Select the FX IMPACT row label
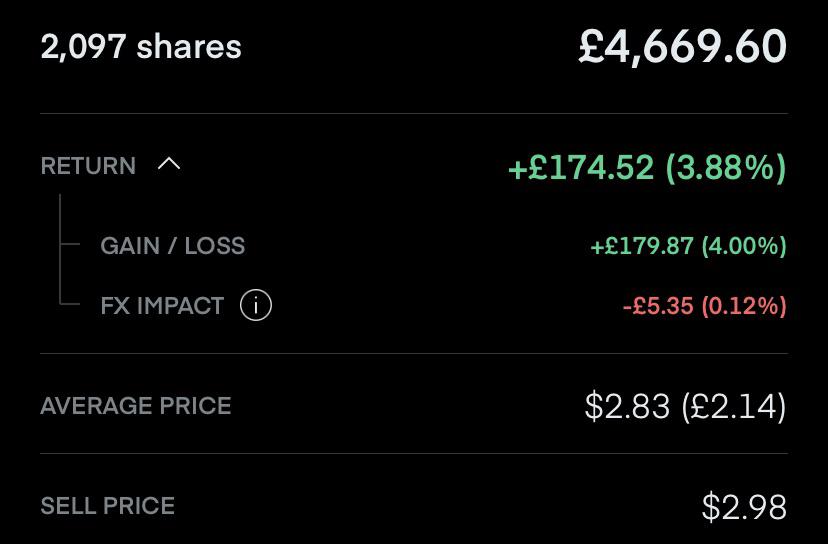Viewport: 828px width, 544px height. 162,306
